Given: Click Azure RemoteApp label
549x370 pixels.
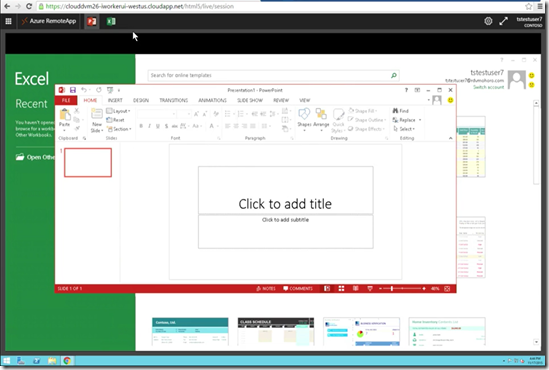Looking at the screenshot, I should coord(49,21).
